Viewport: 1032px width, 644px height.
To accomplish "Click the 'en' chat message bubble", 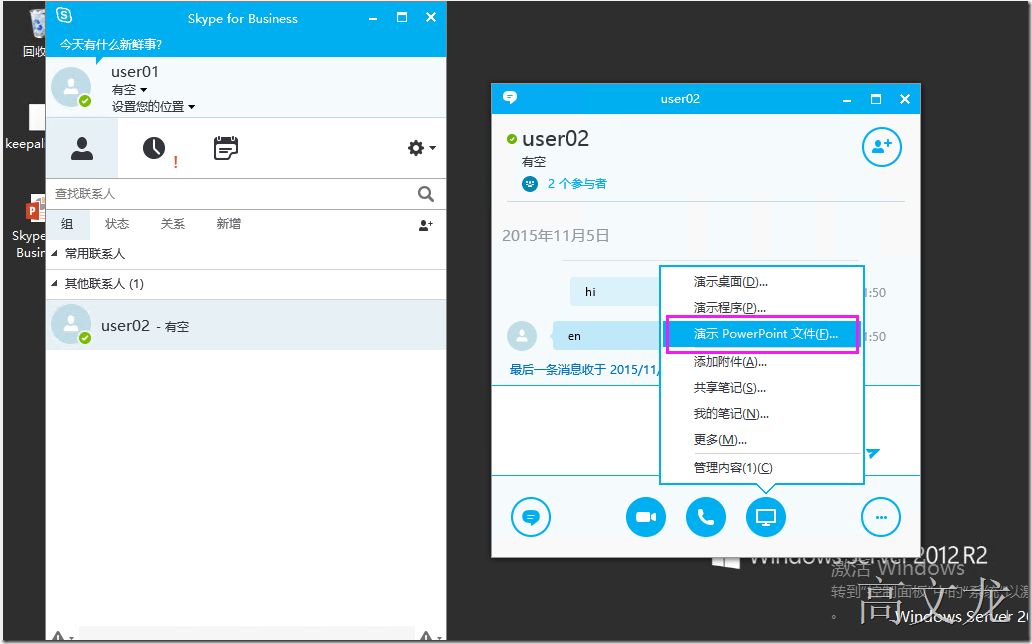I will (x=607, y=336).
